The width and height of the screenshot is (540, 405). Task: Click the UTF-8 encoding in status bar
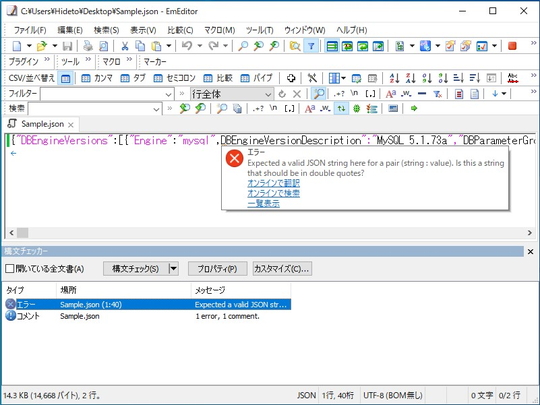(393, 395)
